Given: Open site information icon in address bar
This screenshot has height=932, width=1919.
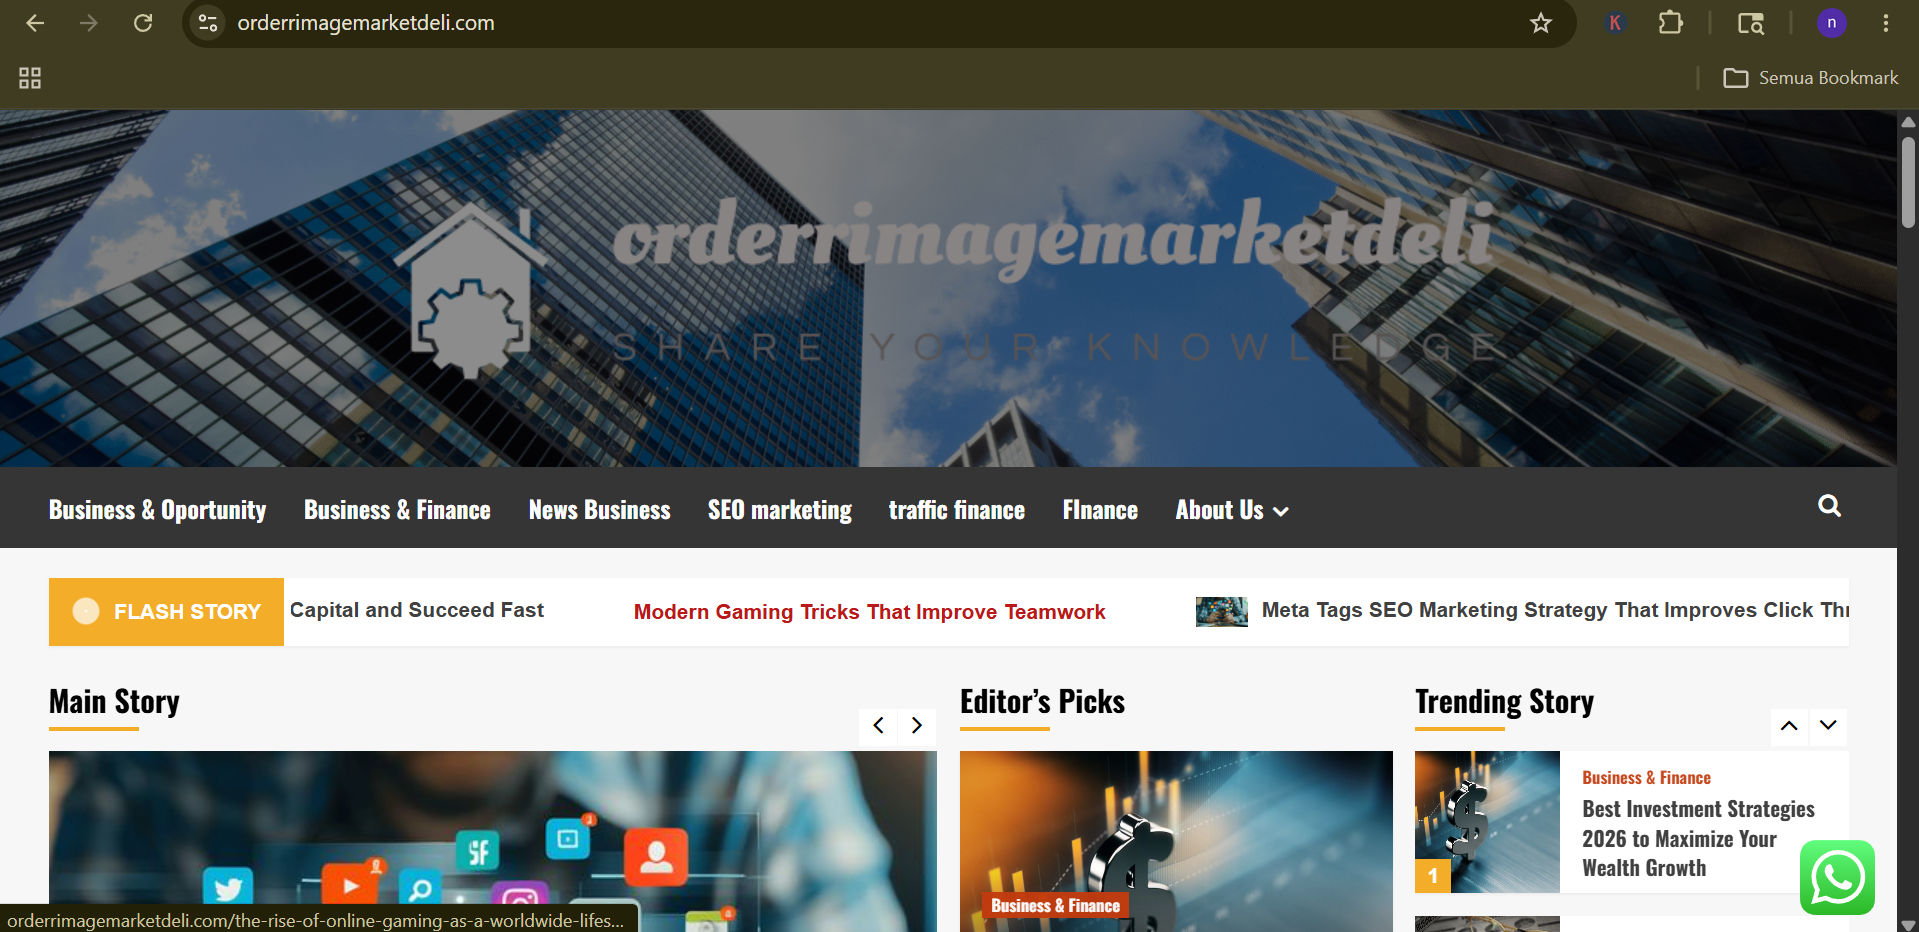Looking at the screenshot, I should 208,23.
